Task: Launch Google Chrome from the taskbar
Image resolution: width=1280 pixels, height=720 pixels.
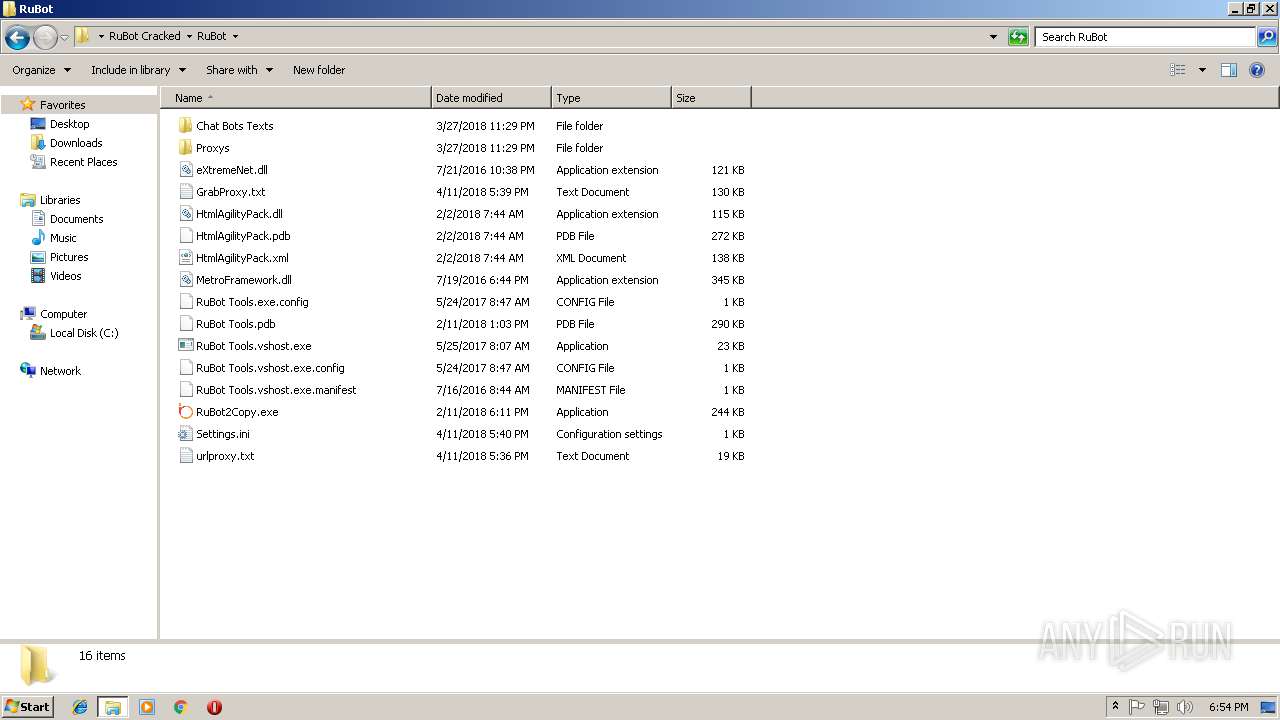Action: click(x=181, y=707)
